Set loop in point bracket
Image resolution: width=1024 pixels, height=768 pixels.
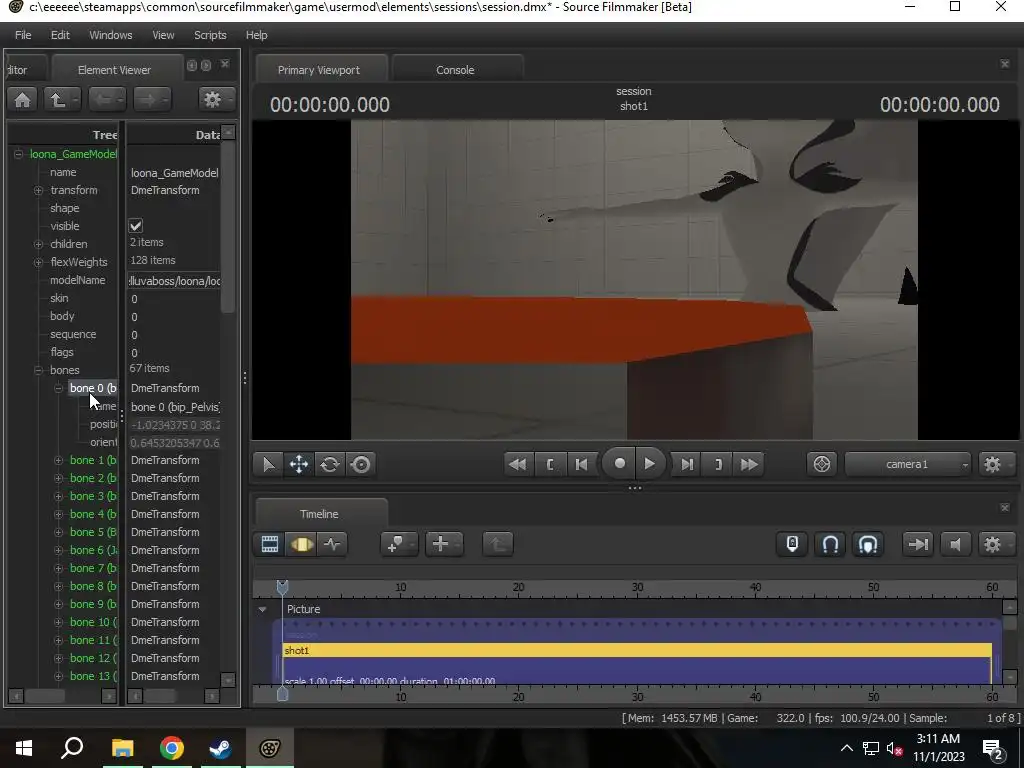(x=550, y=464)
